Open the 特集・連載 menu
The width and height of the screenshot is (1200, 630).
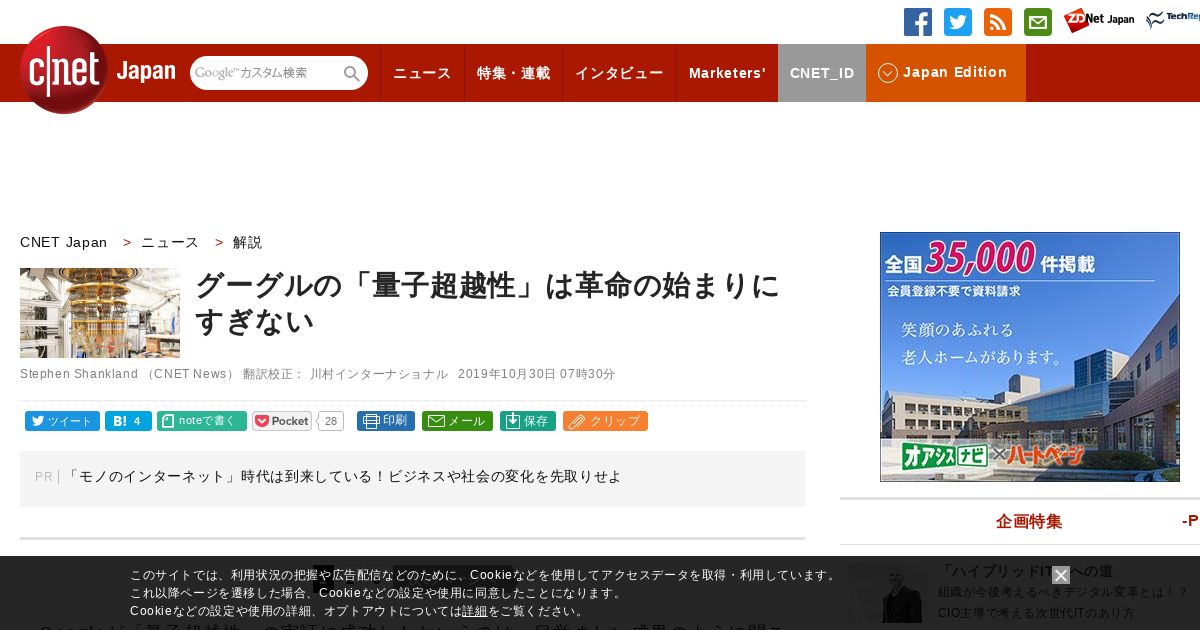point(513,73)
